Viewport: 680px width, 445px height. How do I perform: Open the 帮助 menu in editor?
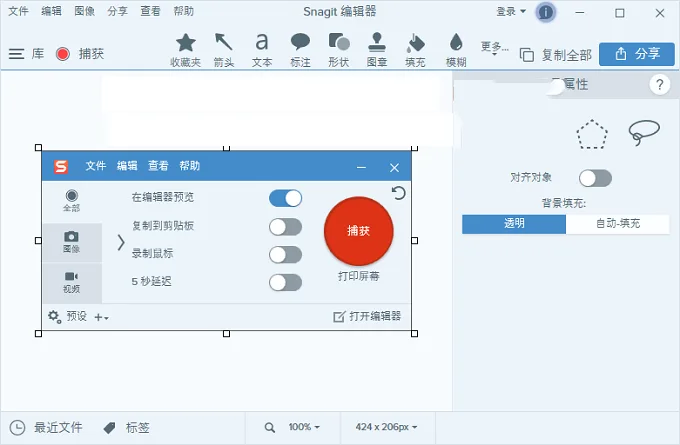(183, 11)
